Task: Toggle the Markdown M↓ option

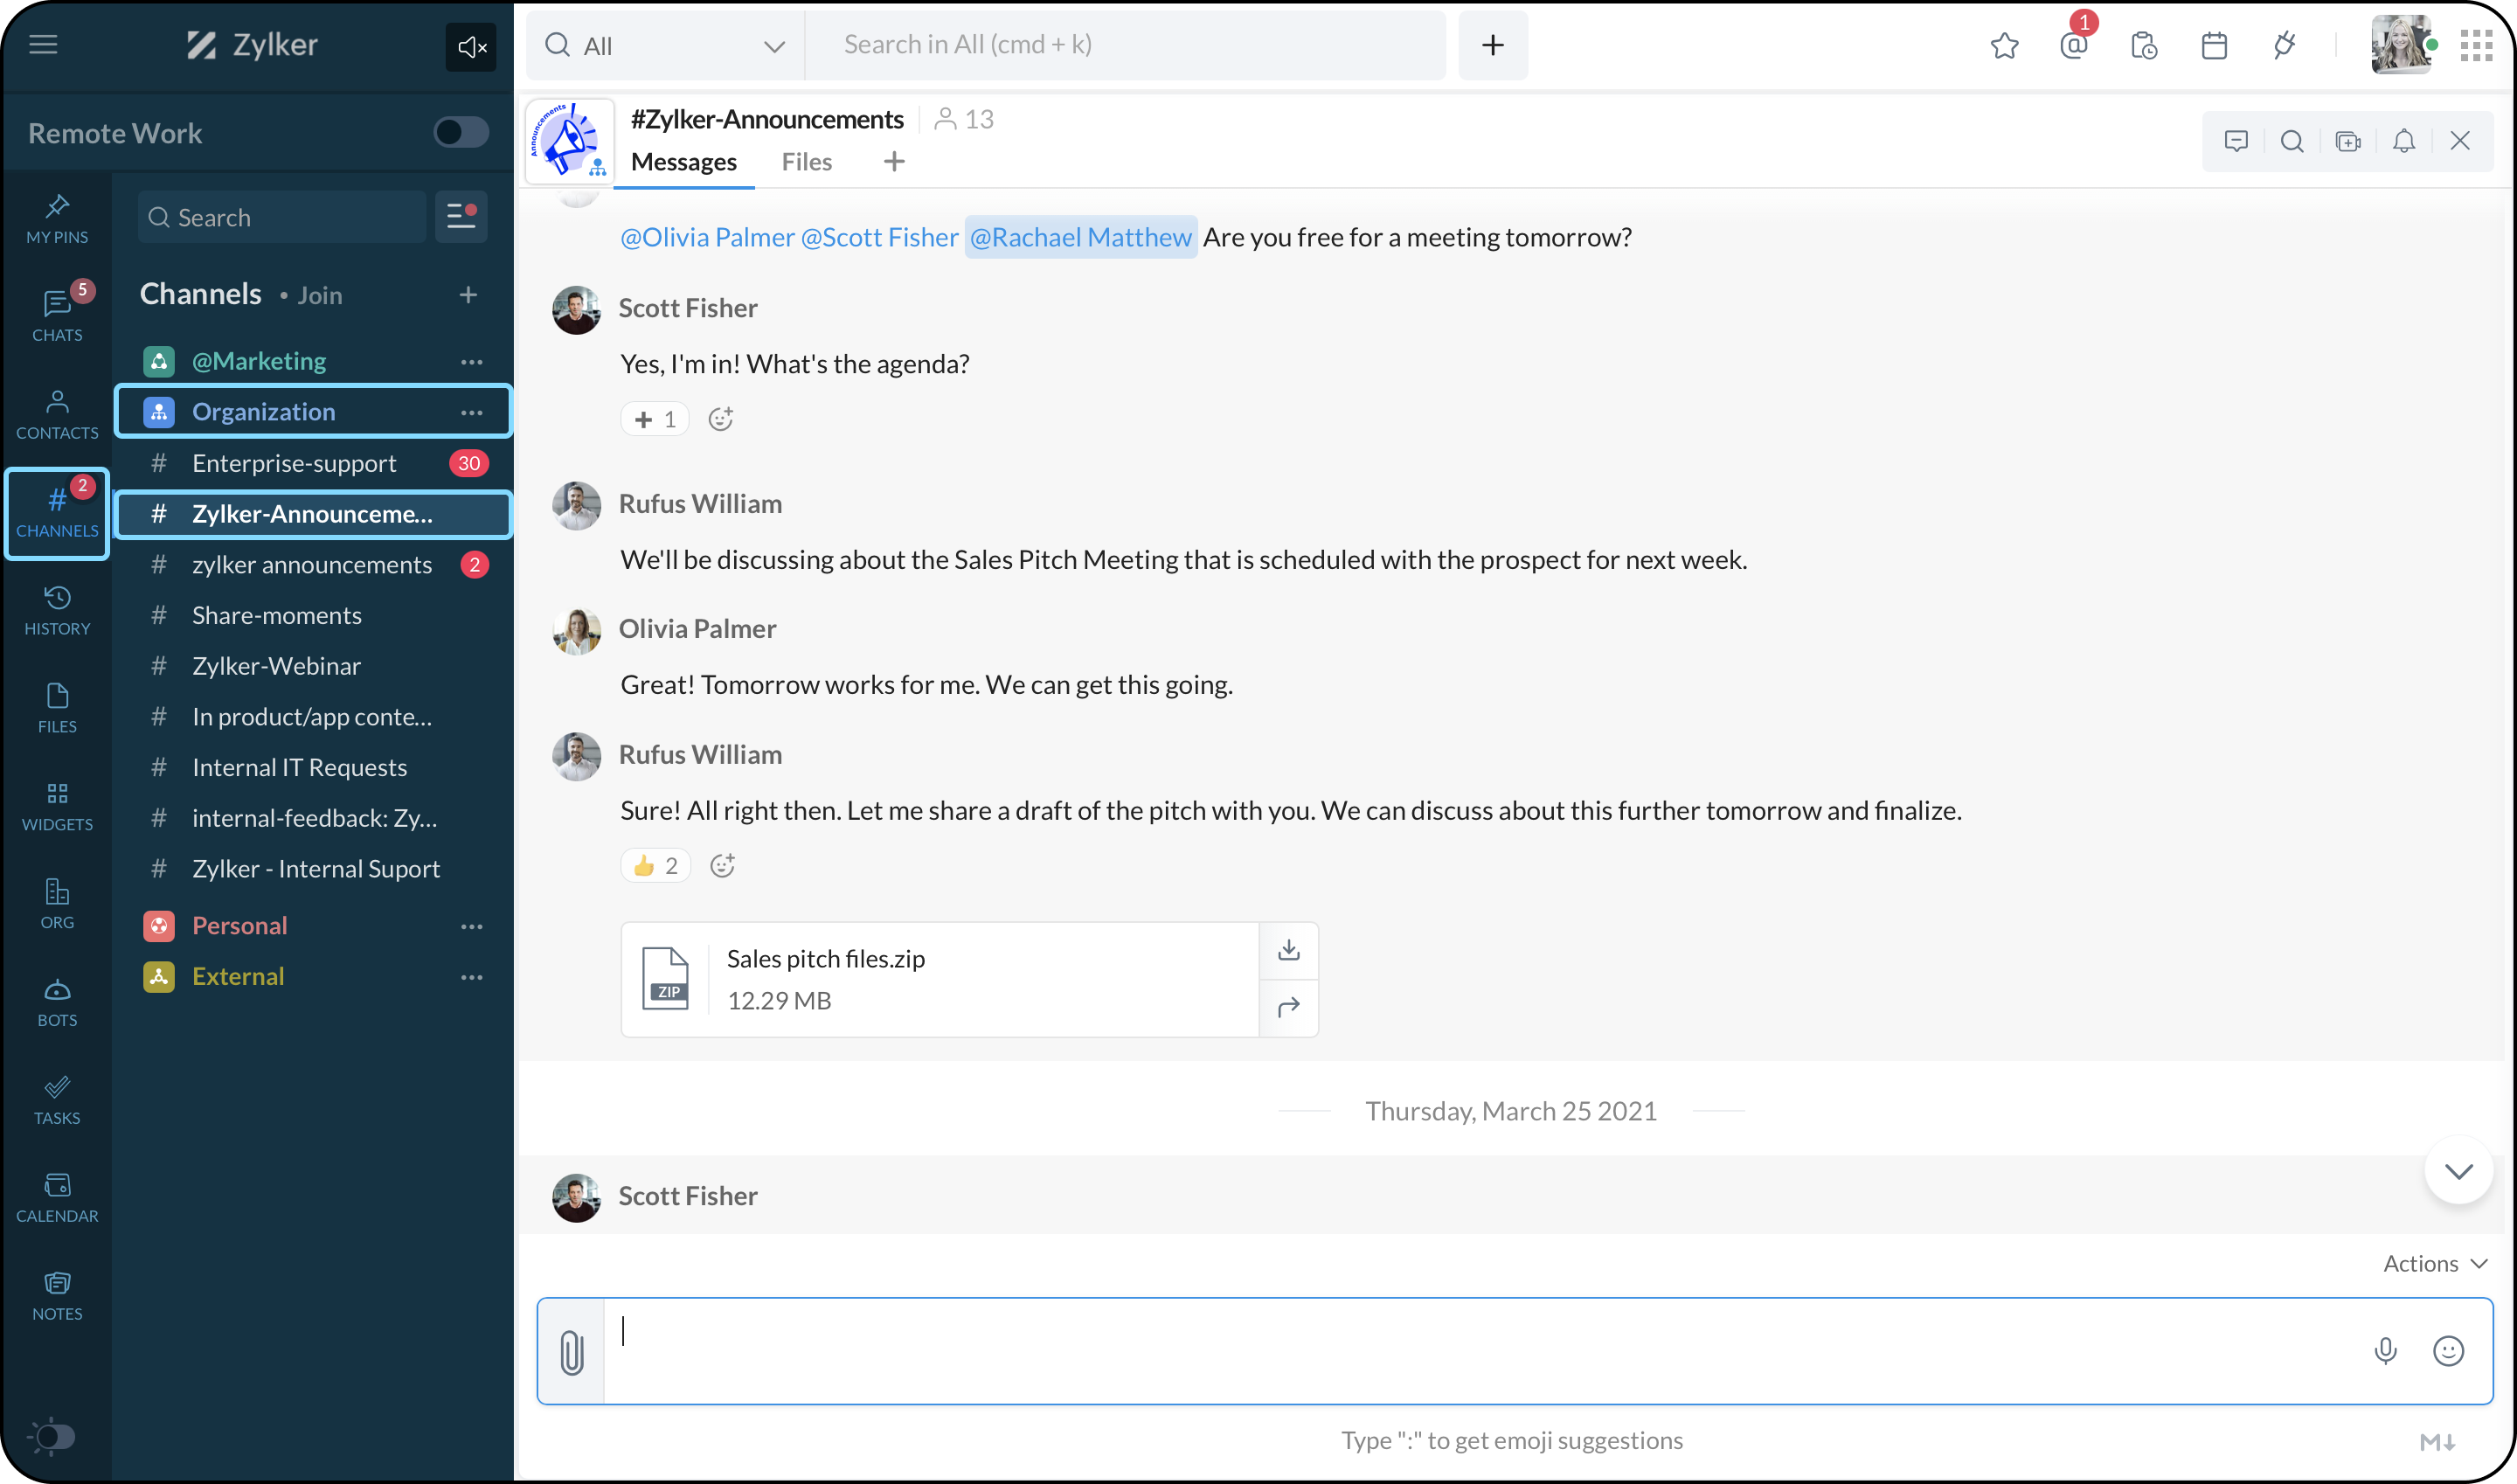Action: pos(2437,1441)
